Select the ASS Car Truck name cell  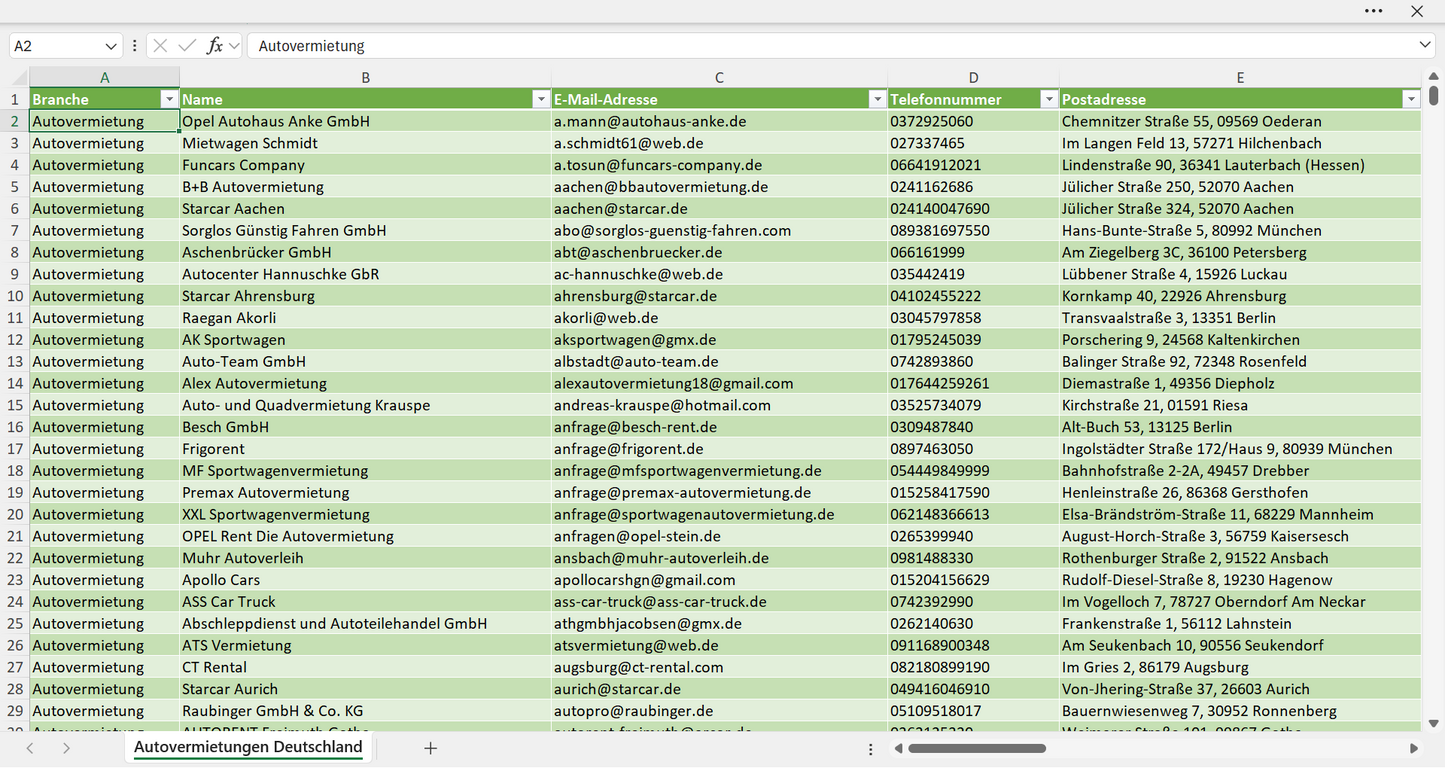366,602
